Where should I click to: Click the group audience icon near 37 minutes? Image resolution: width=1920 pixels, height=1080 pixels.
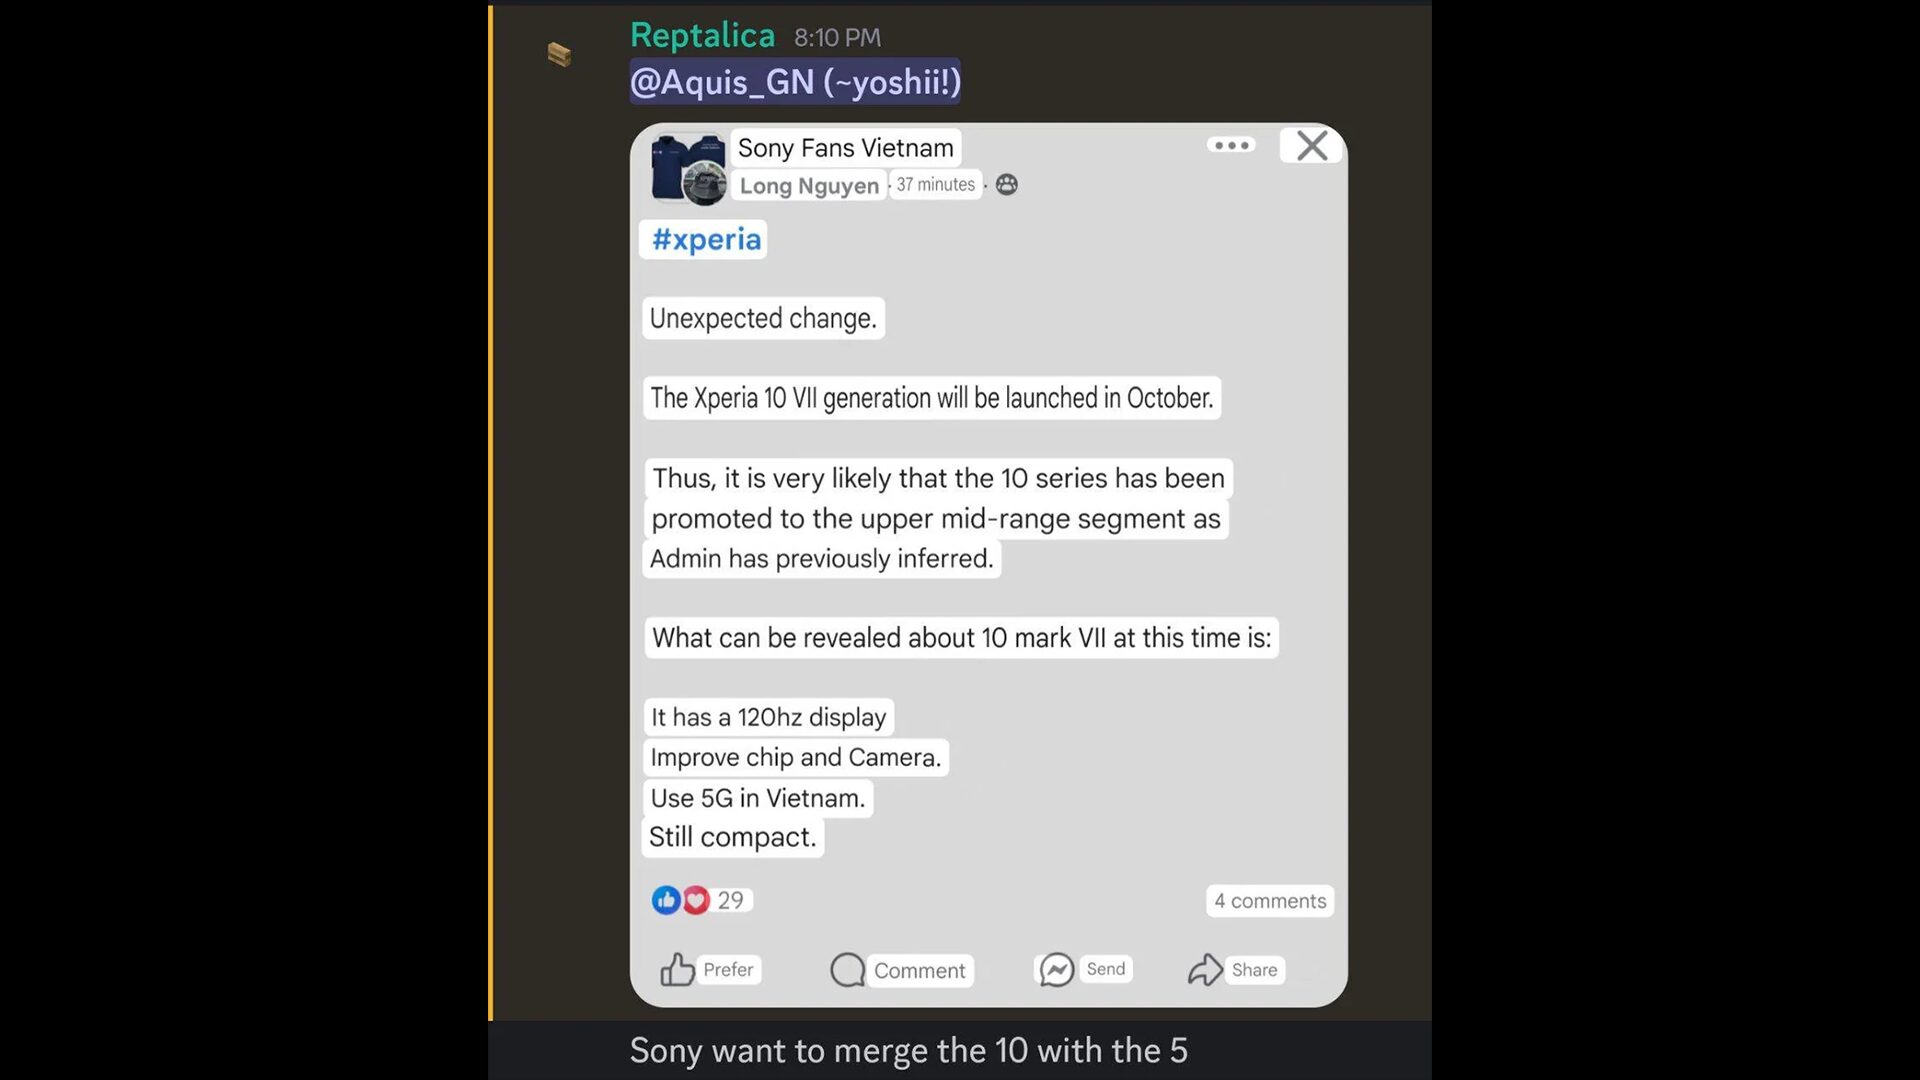coord(1007,185)
